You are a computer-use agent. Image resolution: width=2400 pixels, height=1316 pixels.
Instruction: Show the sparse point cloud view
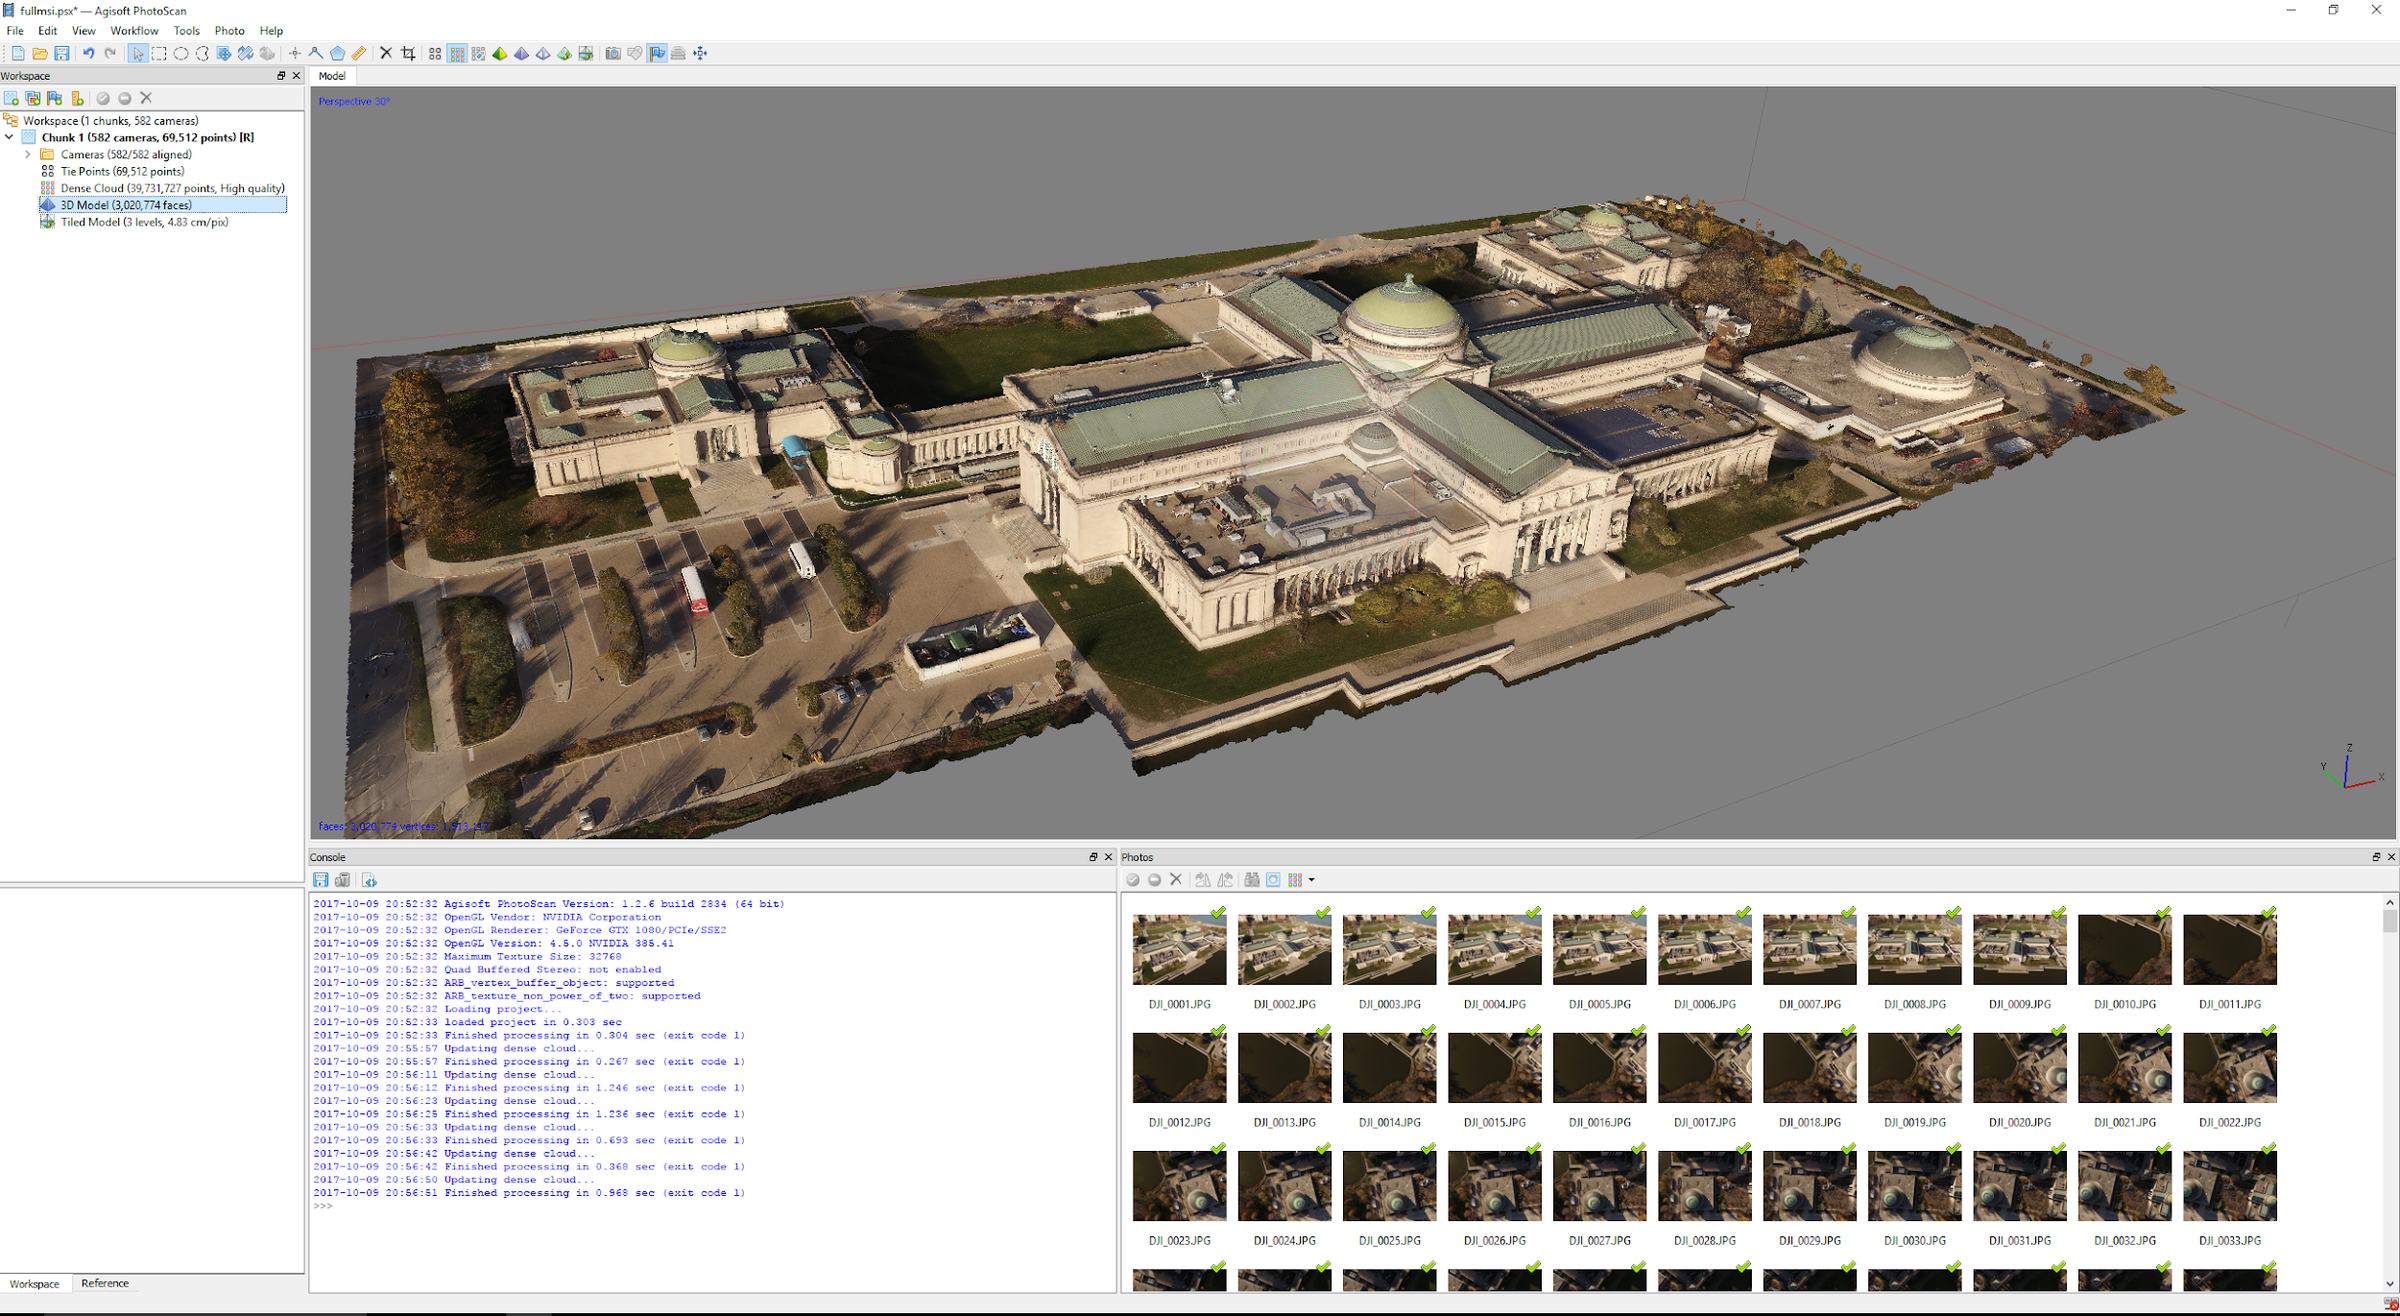click(435, 54)
